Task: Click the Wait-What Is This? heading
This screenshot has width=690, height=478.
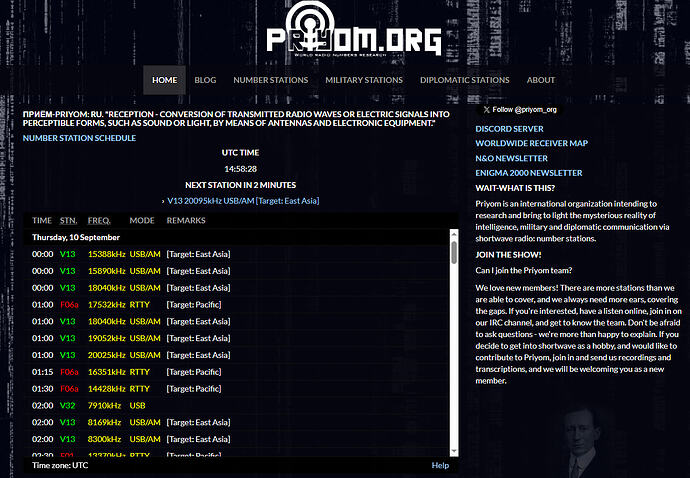Action: tap(515, 188)
